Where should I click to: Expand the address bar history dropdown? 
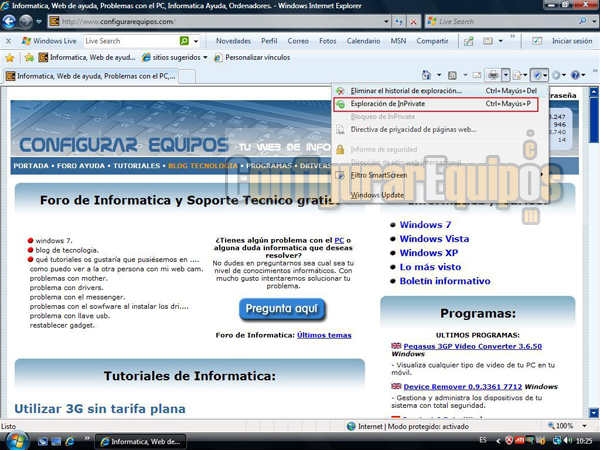(x=386, y=22)
